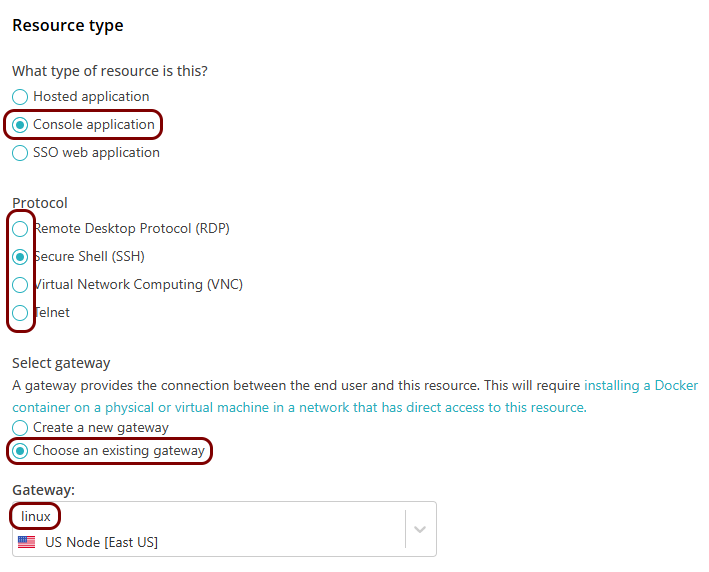This screenshot has height=572, width=709.
Task: Choose the Secure Shell (SSH) protocol
Action: pyautogui.click(x=20, y=257)
